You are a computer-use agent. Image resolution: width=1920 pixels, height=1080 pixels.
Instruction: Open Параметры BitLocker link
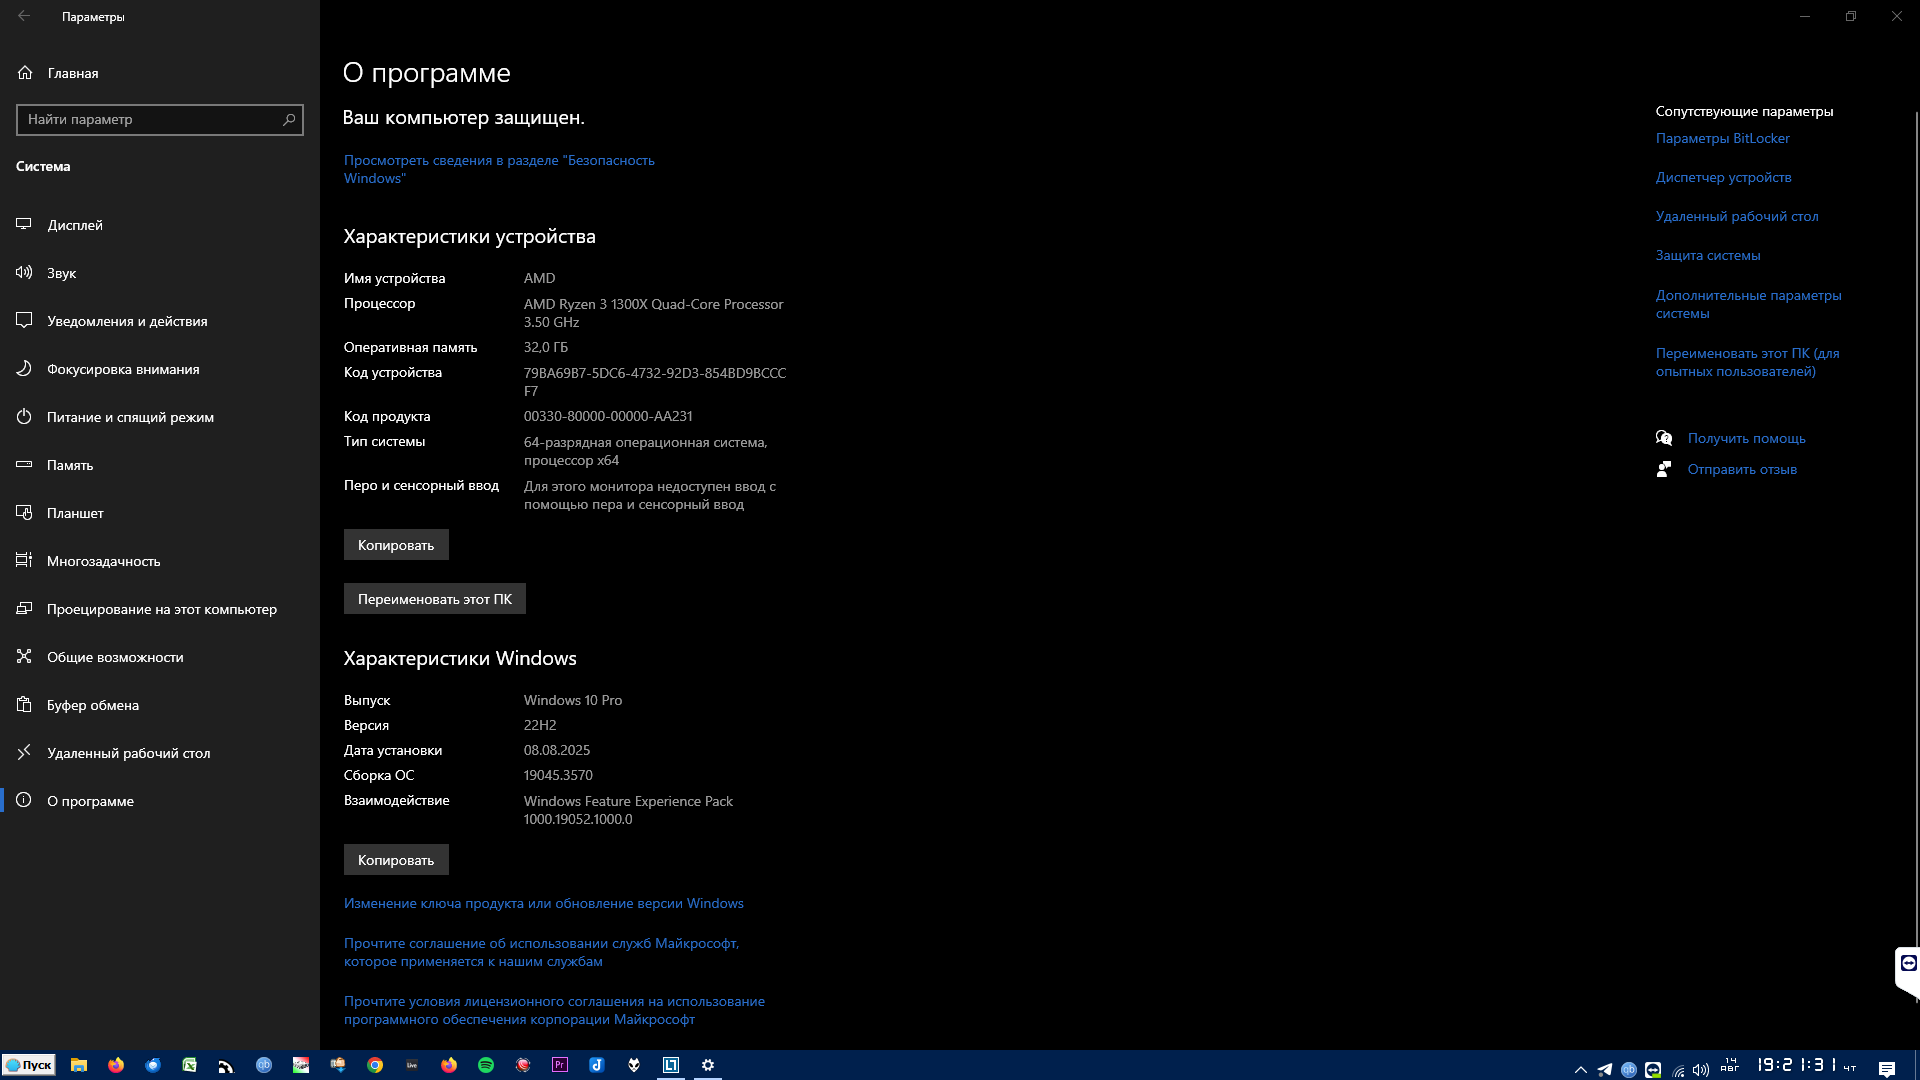1723,138
